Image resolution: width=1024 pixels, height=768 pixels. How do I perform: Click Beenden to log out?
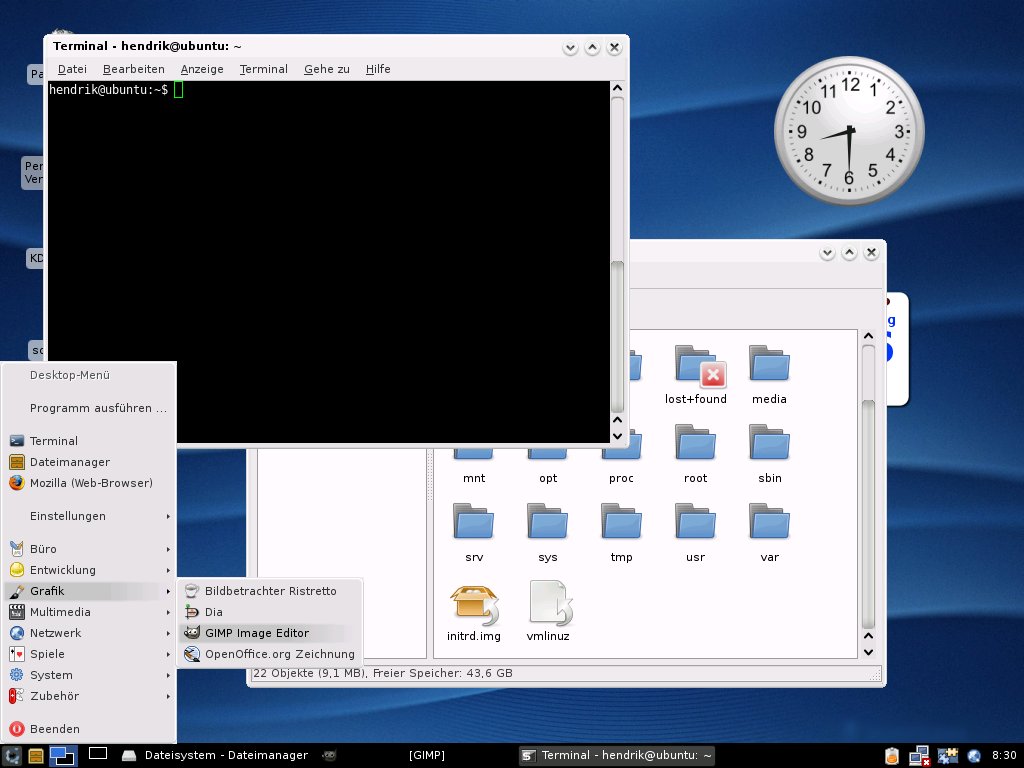89,729
